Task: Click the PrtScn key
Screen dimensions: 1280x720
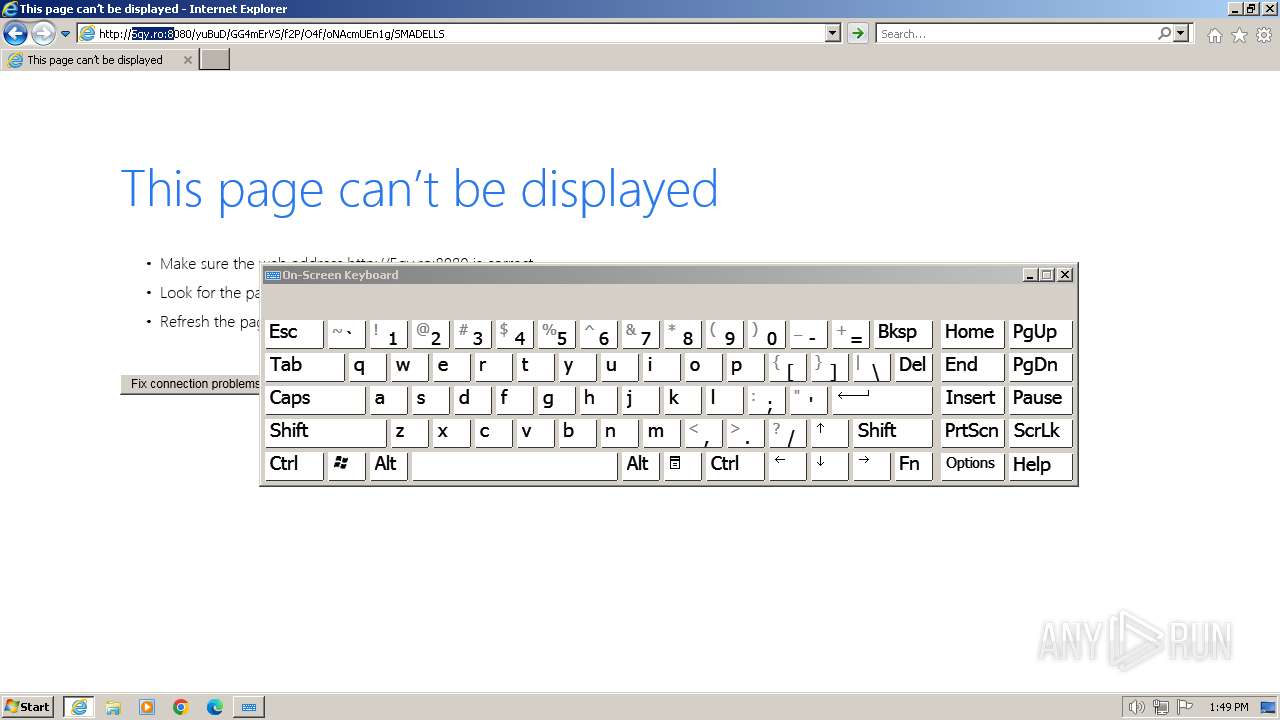Action: tap(972, 432)
